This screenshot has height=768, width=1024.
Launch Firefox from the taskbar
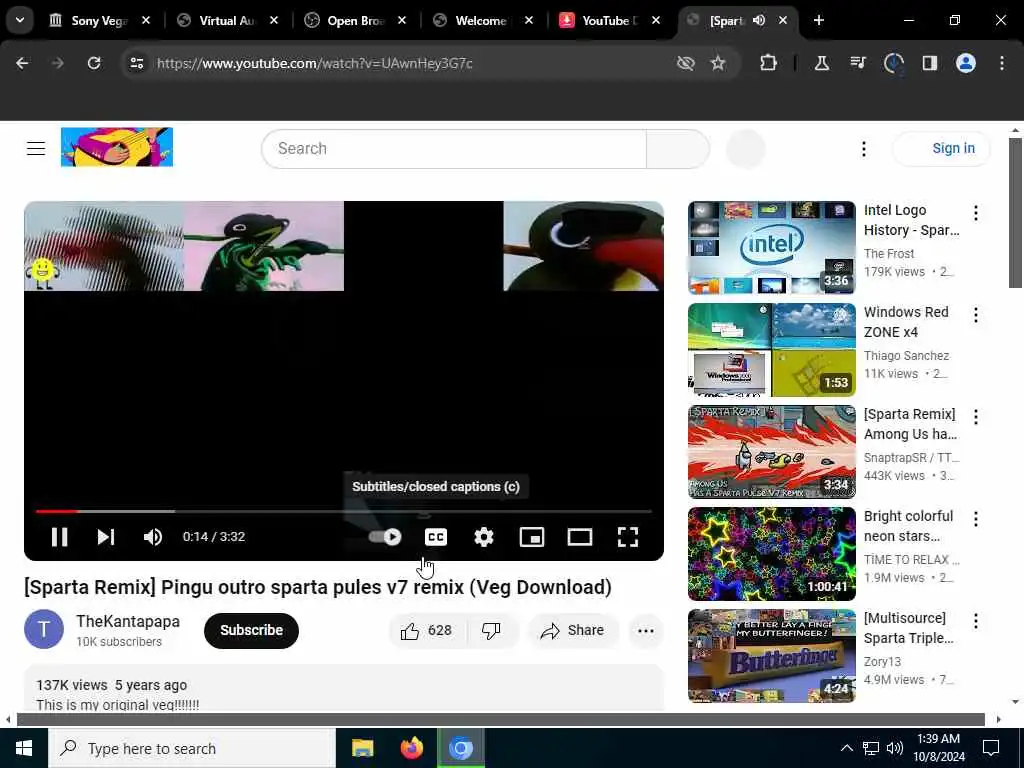[x=411, y=748]
